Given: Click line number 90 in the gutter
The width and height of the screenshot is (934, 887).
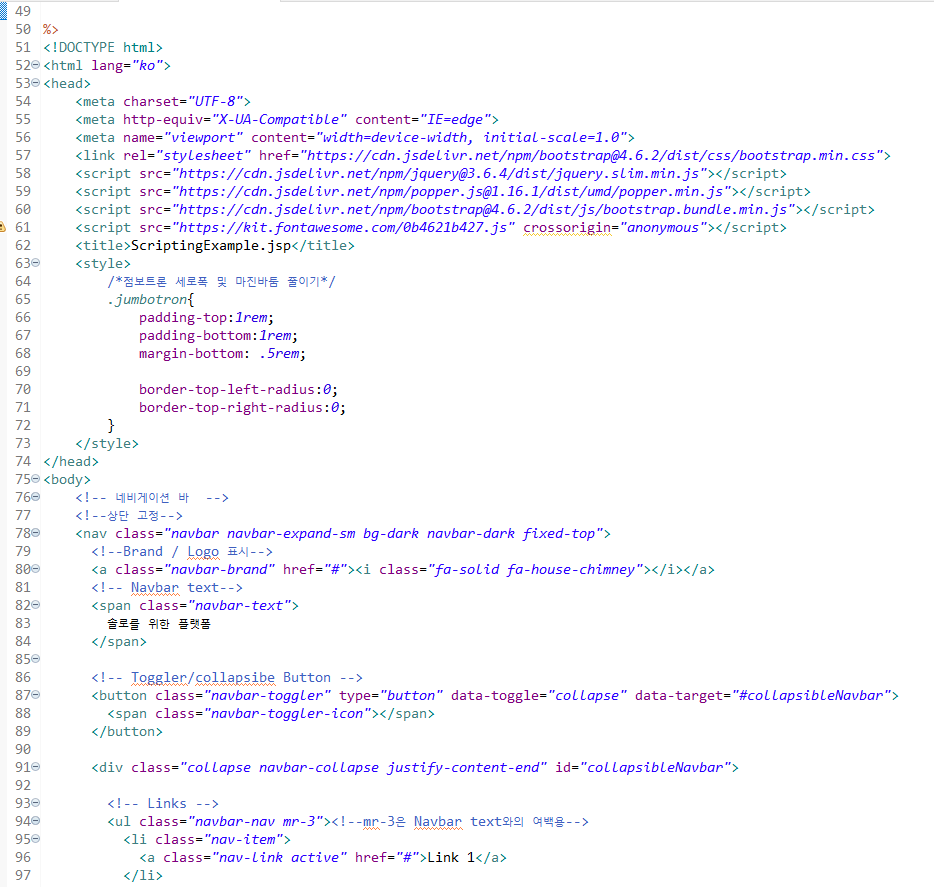Looking at the screenshot, I should [x=23, y=749].
